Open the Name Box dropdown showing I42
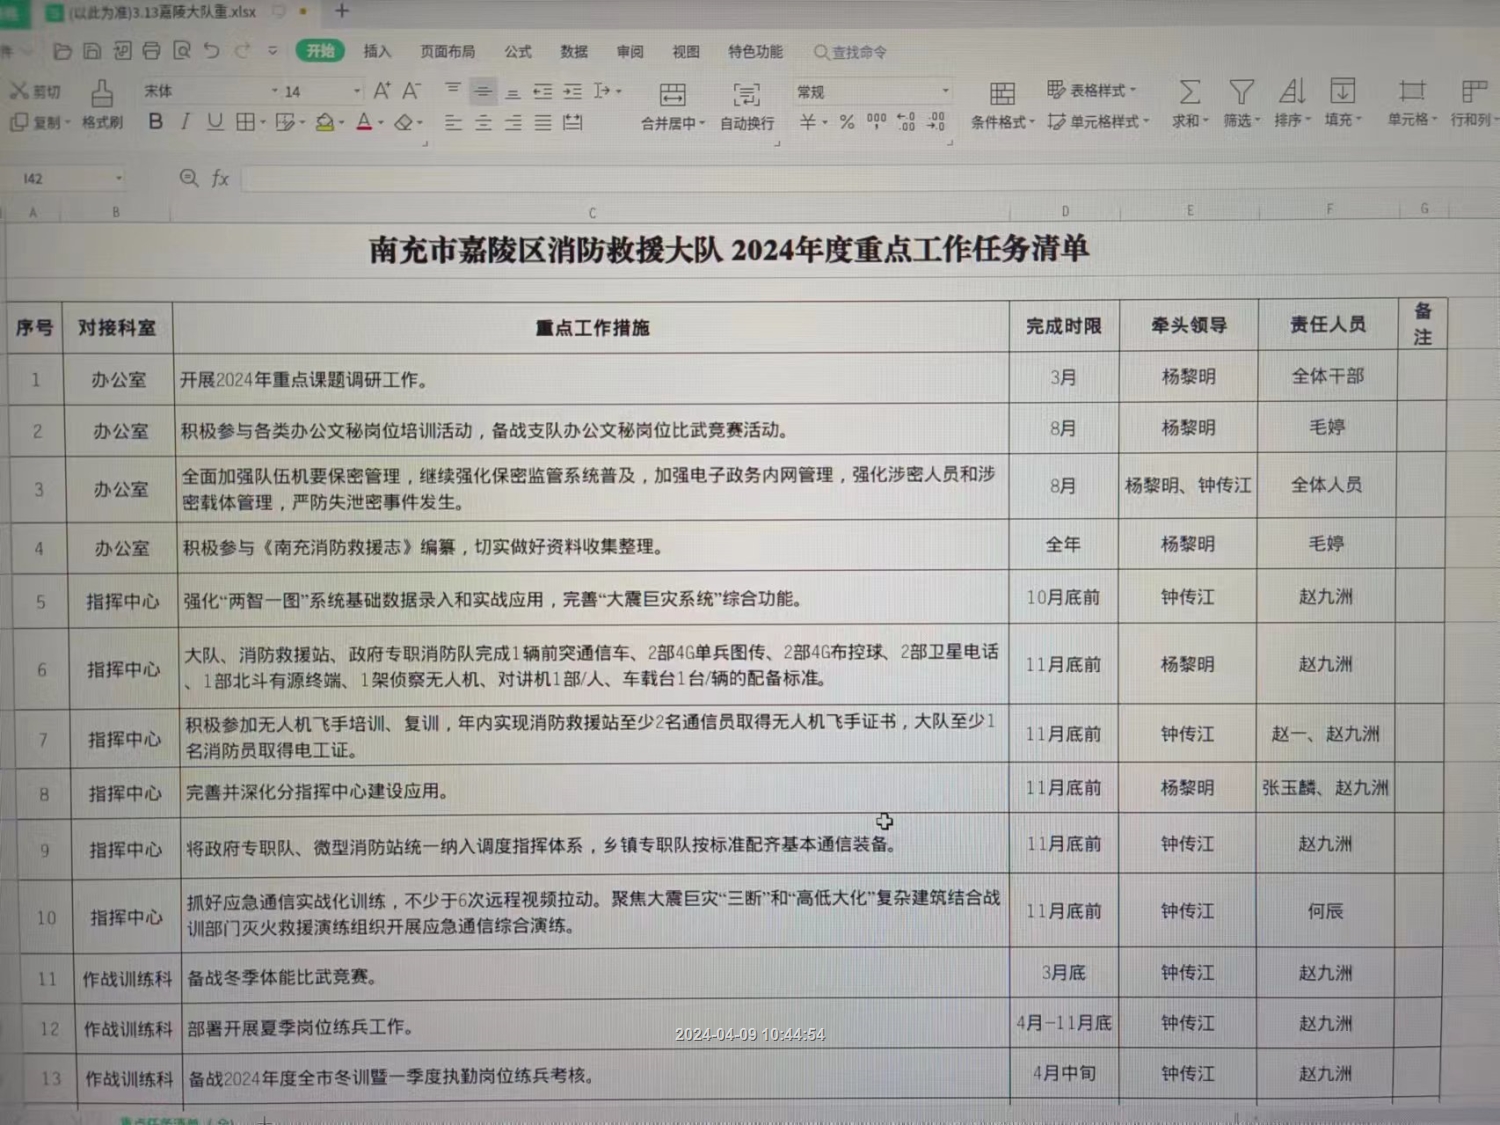Viewport: 1500px width, 1125px height. coord(118,178)
